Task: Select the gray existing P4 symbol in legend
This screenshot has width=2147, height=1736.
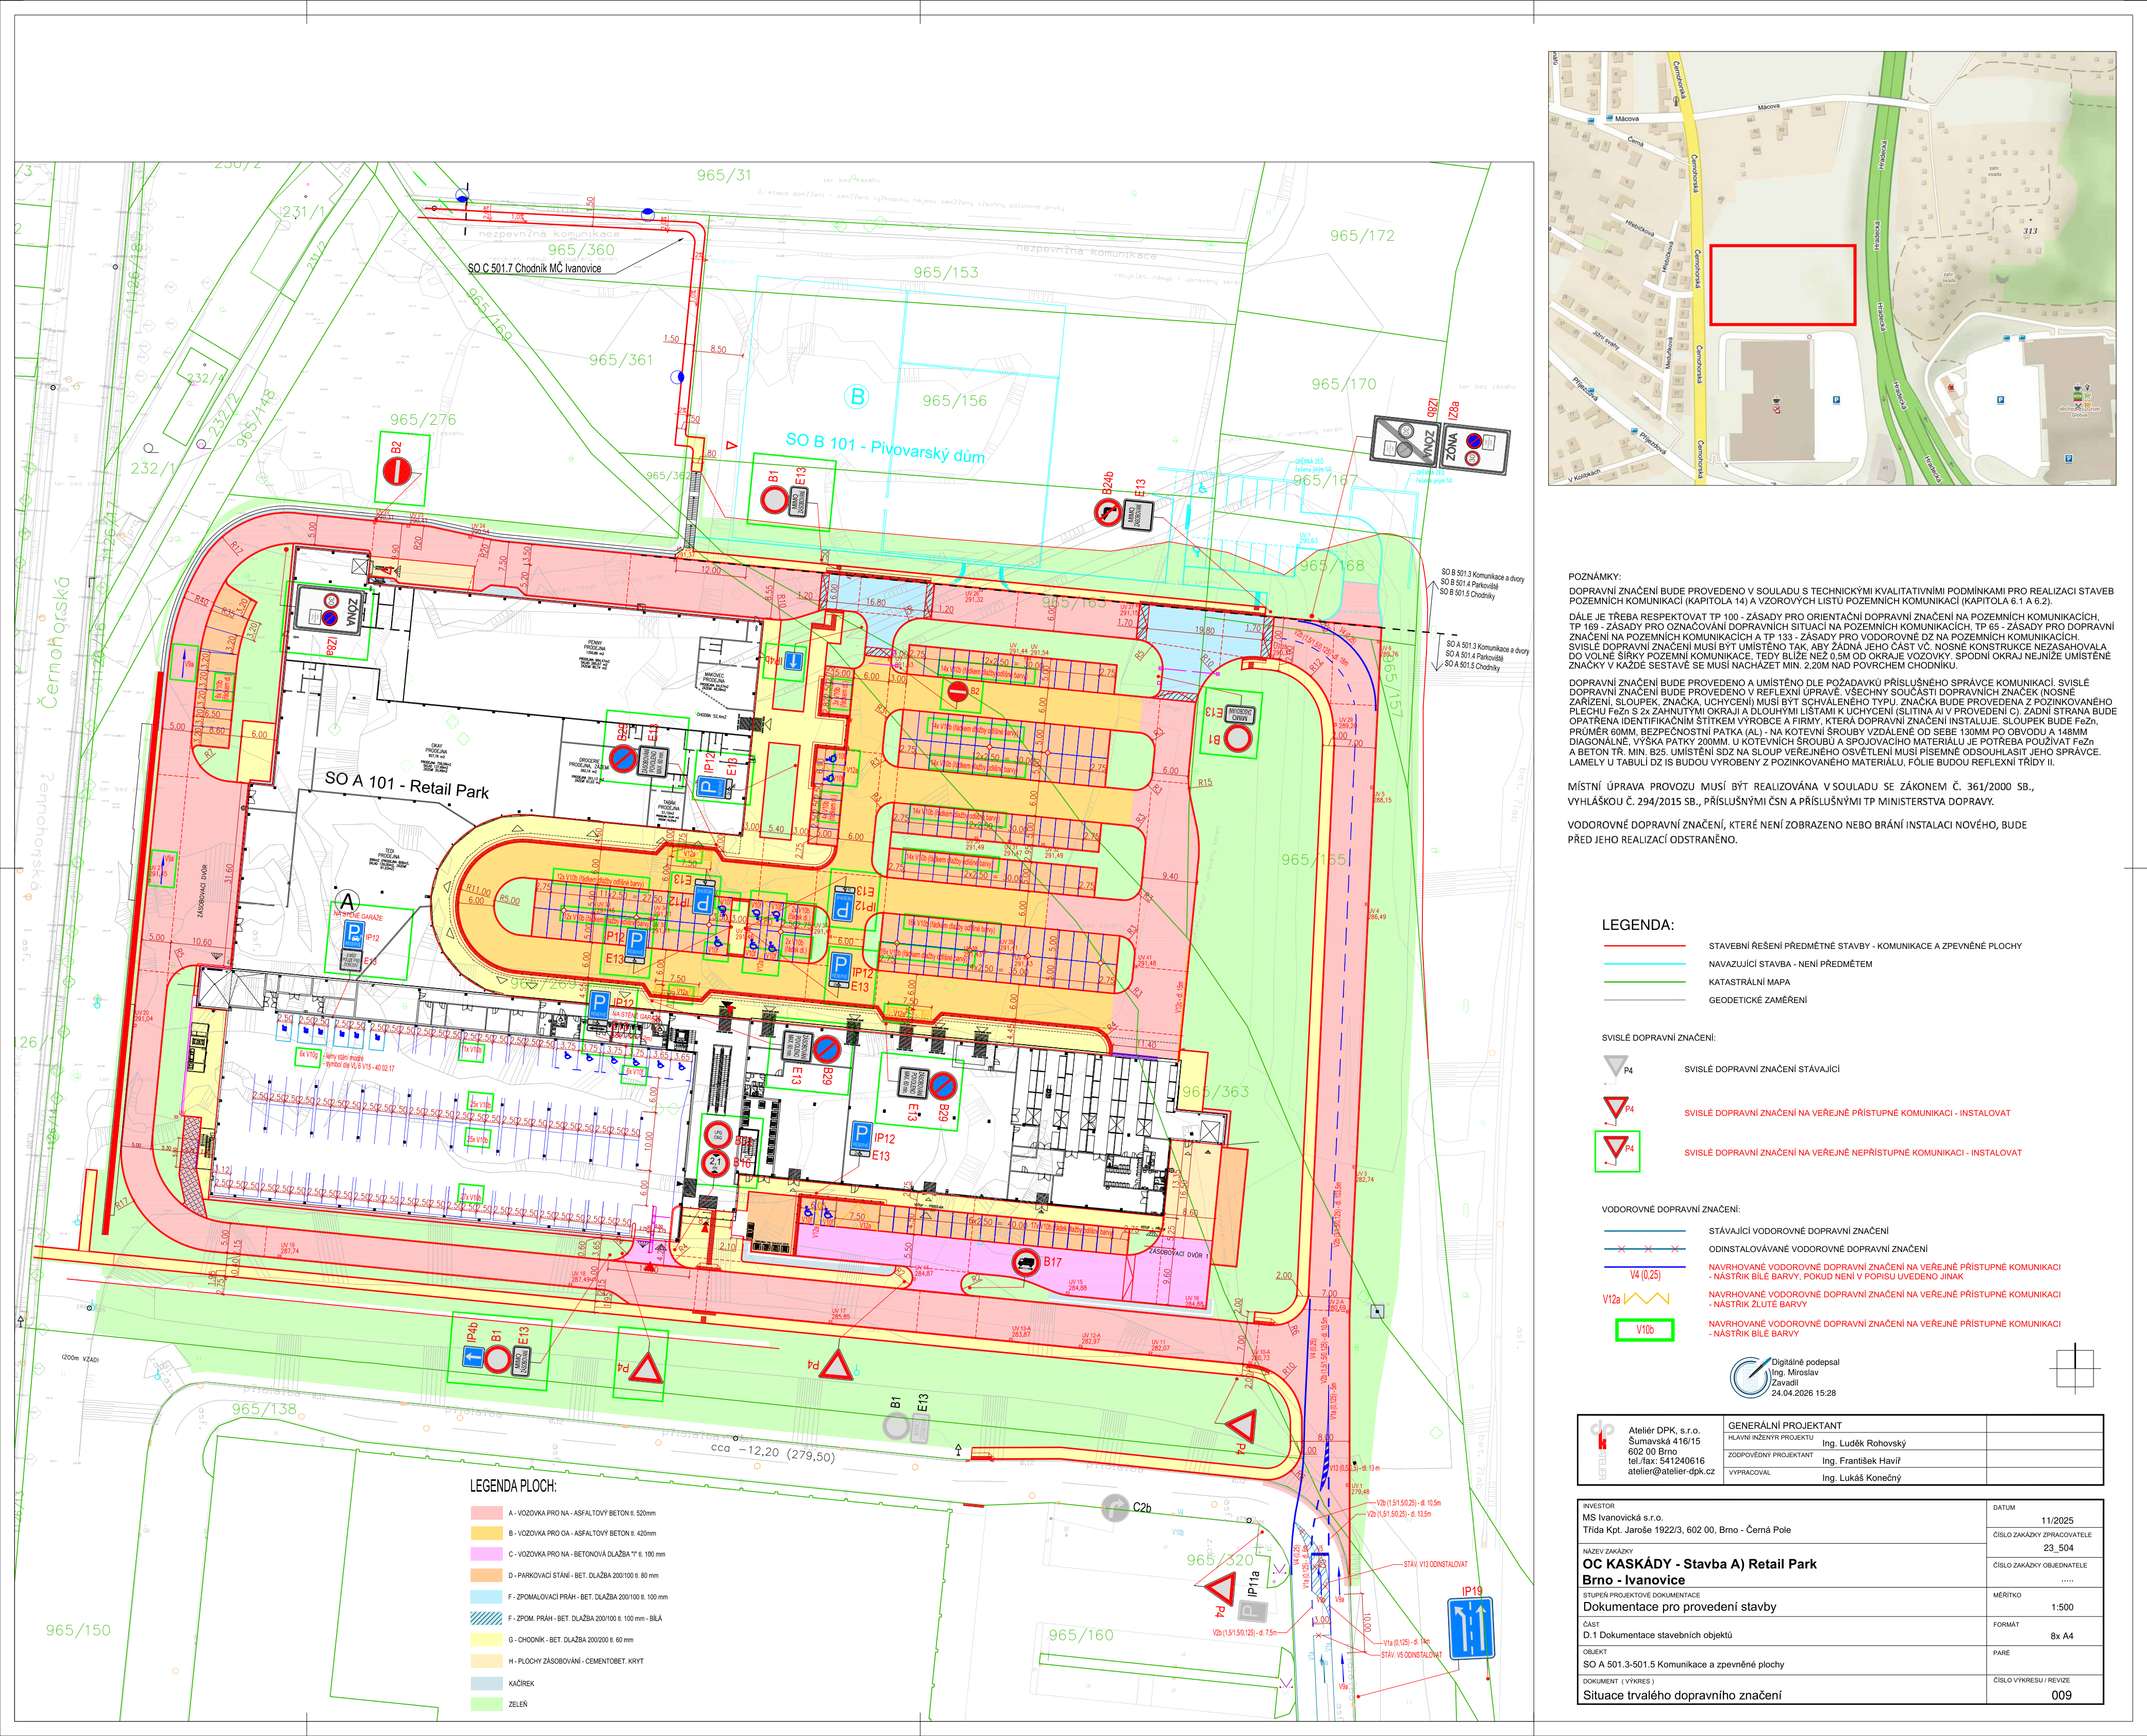Action: pos(1615,1066)
